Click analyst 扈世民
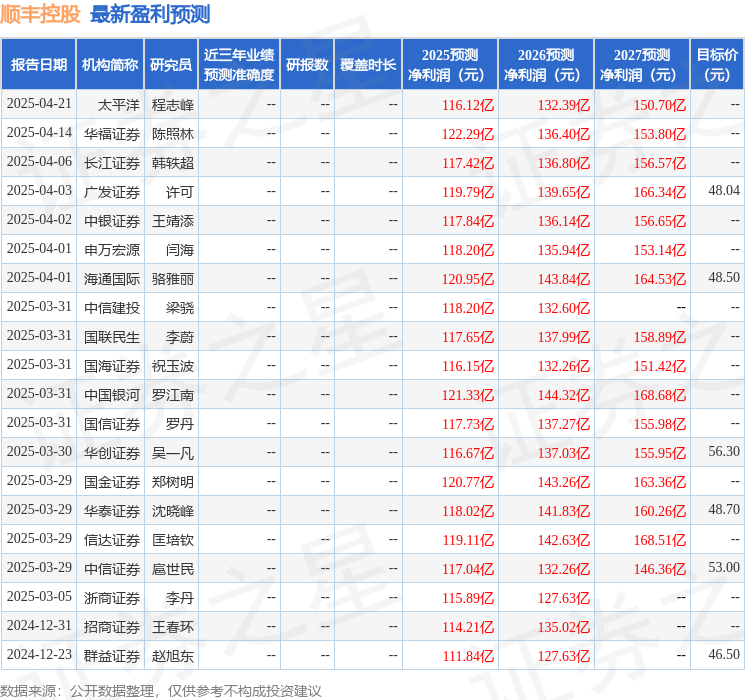745x700 pixels. pos(173,569)
